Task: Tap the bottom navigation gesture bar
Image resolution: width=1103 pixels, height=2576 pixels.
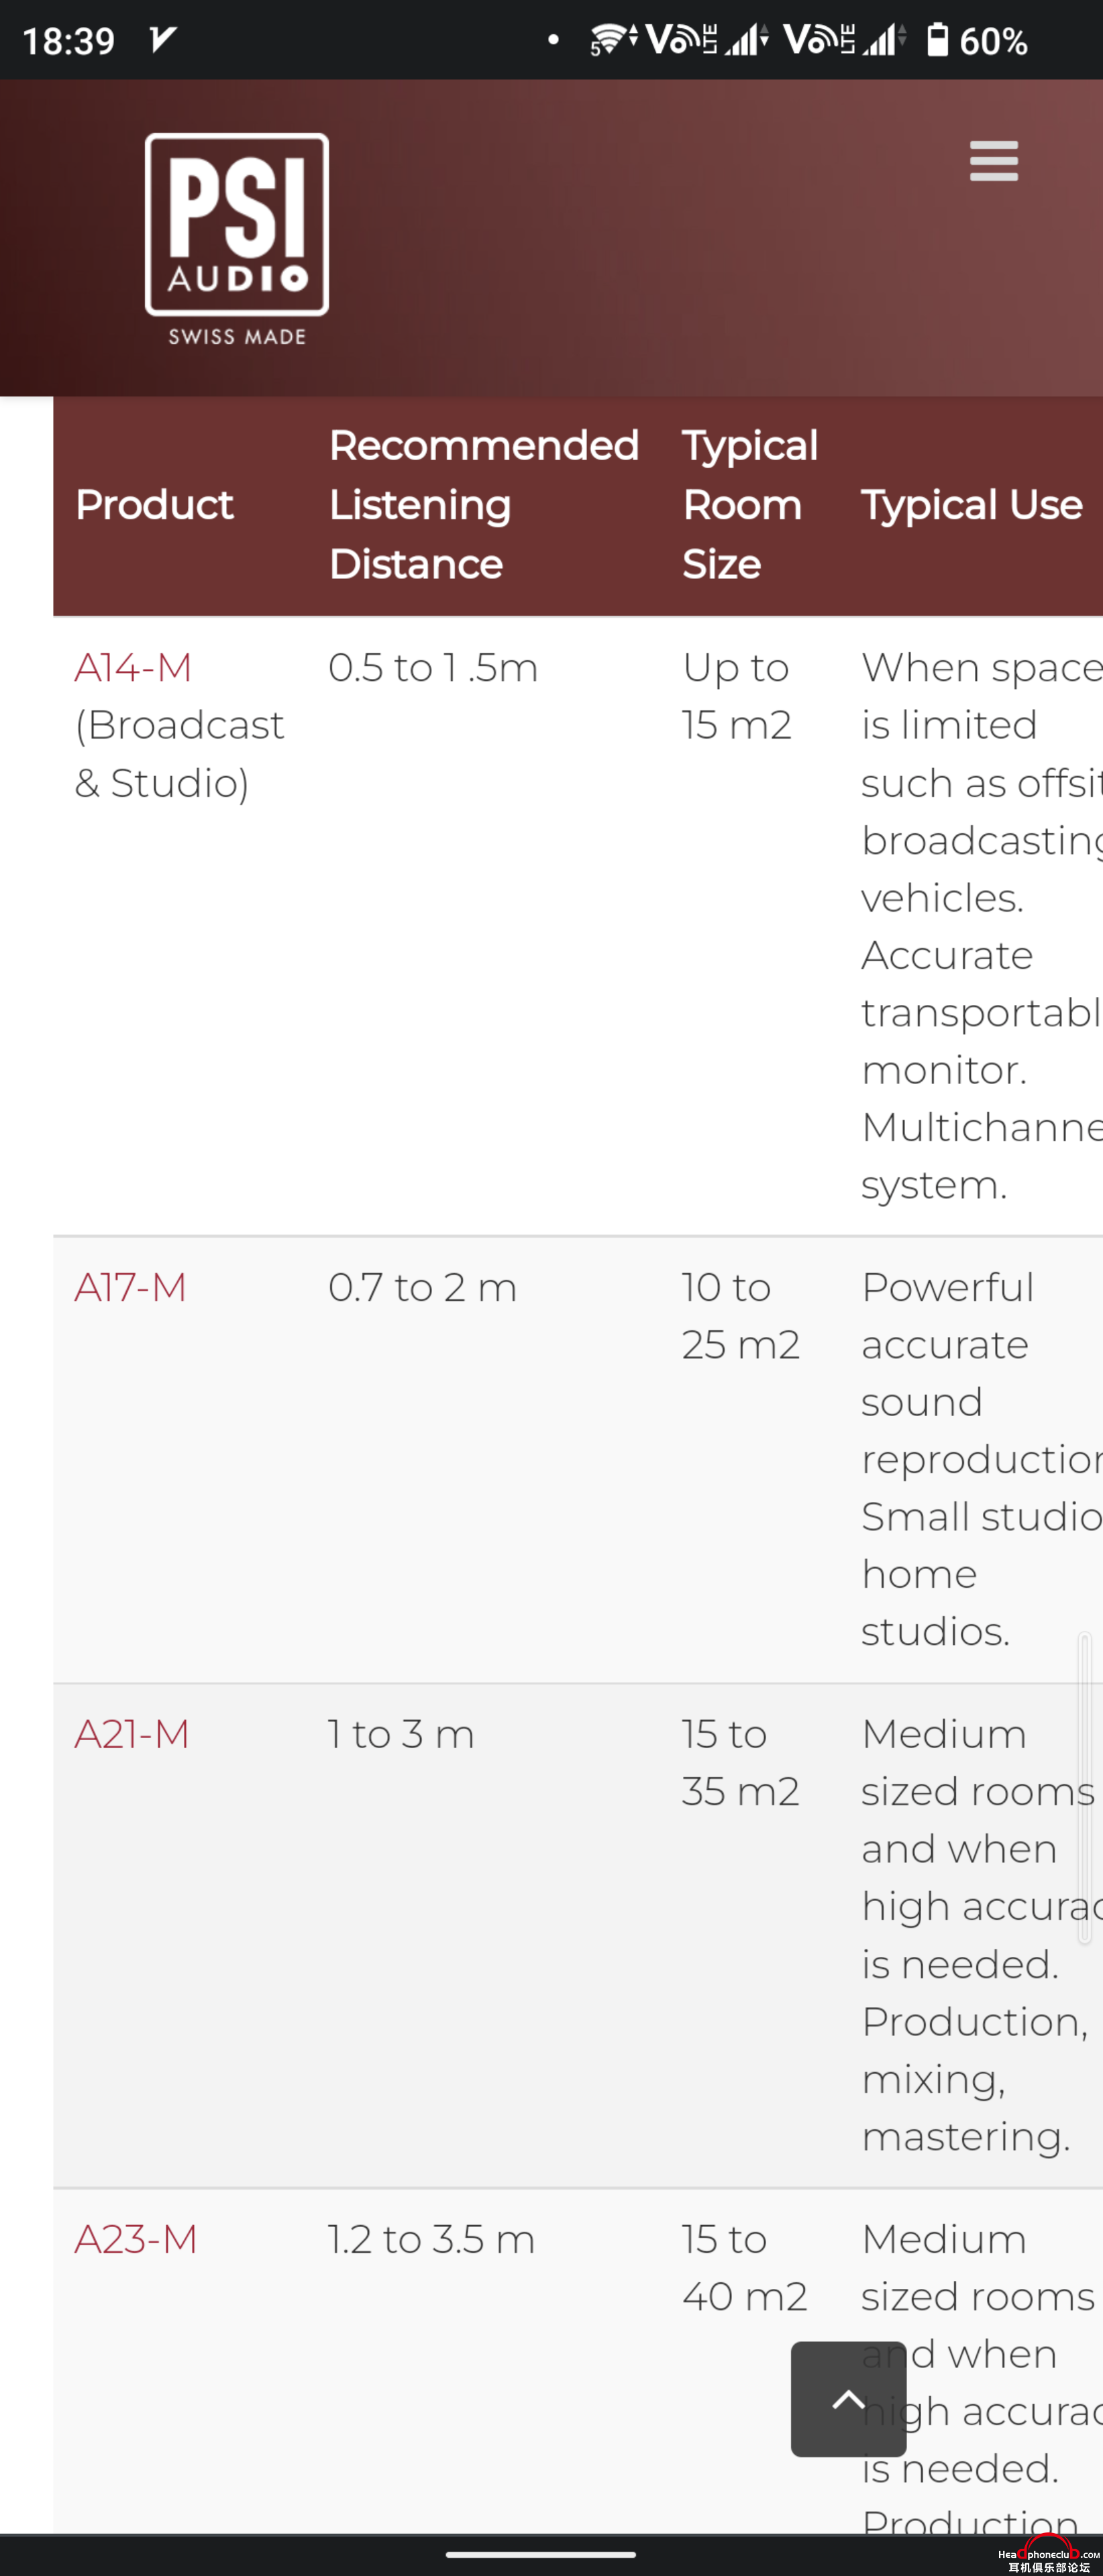Action: tap(541, 2553)
